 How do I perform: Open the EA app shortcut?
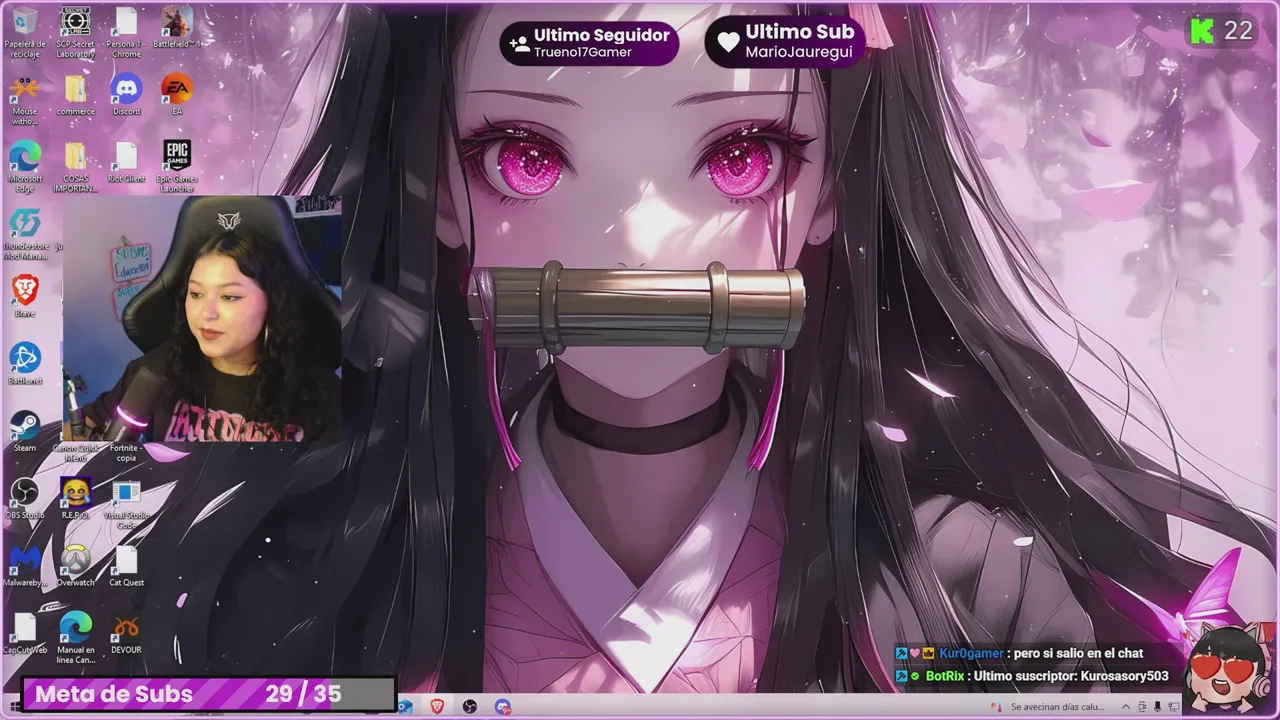pos(177,95)
